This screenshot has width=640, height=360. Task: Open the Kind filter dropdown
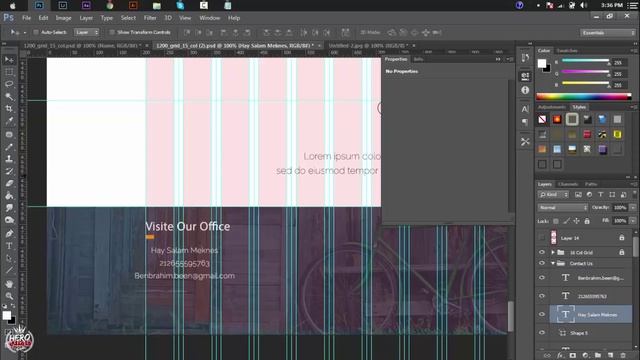[553, 195]
